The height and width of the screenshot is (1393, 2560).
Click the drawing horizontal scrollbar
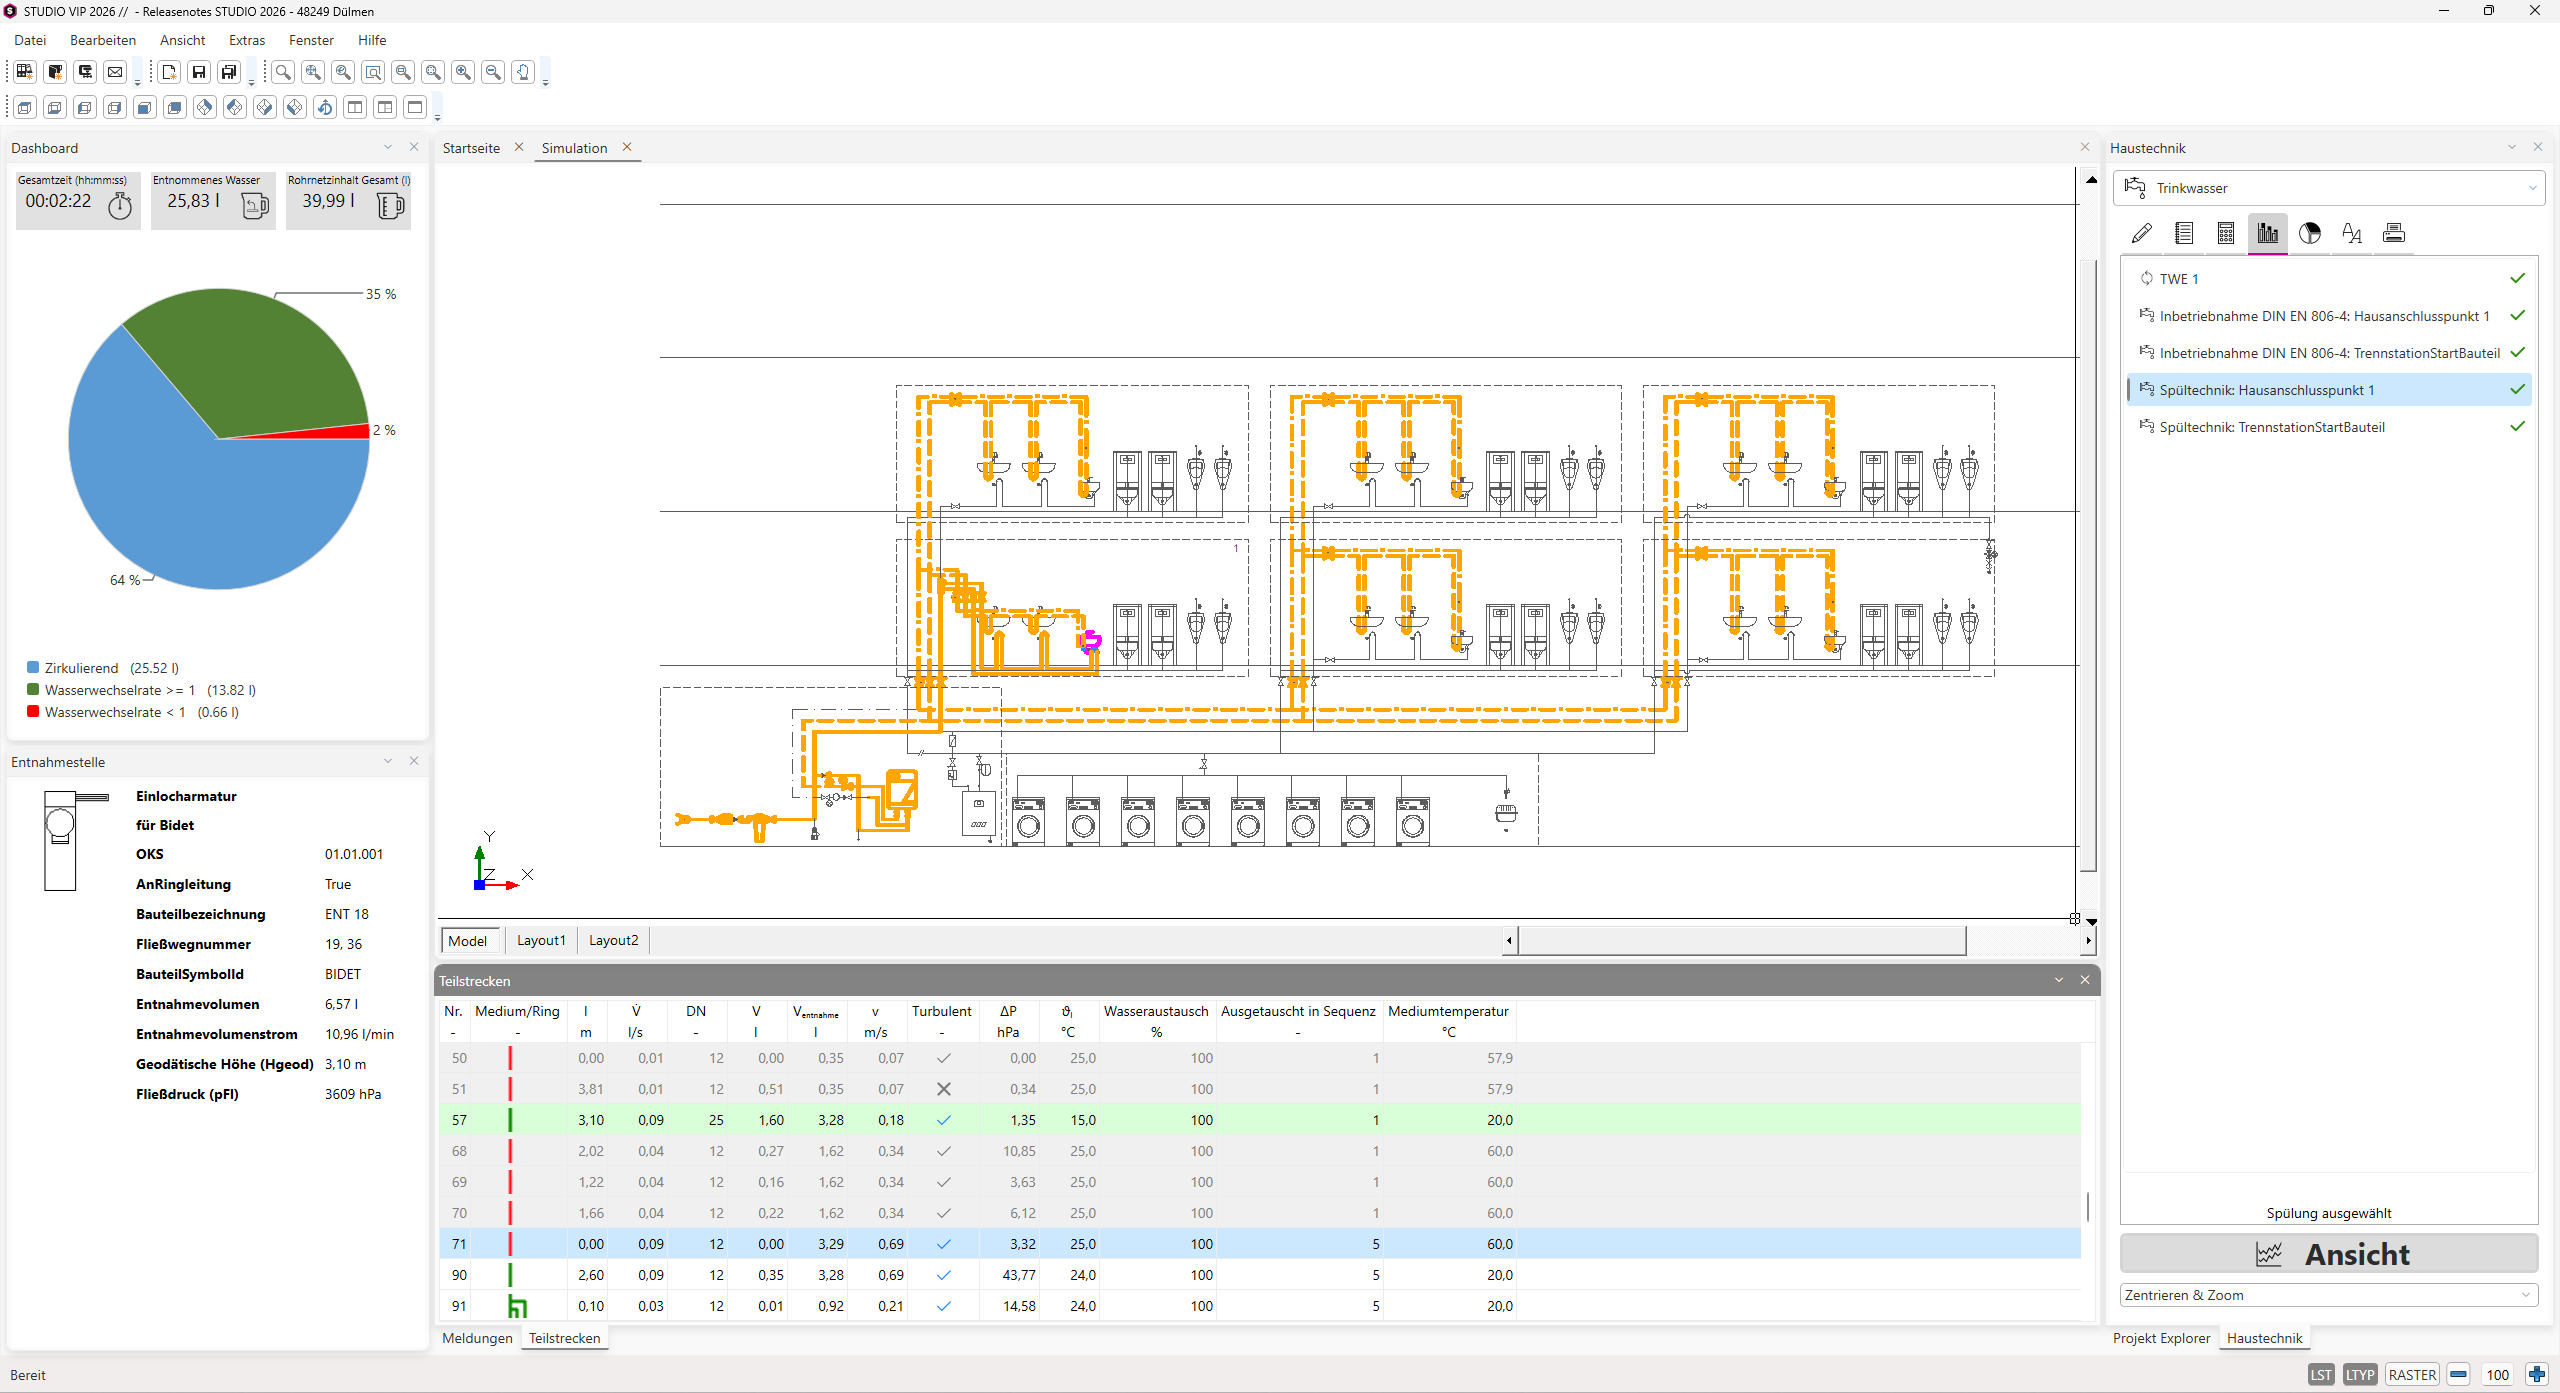pyautogui.click(x=1741, y=940)
